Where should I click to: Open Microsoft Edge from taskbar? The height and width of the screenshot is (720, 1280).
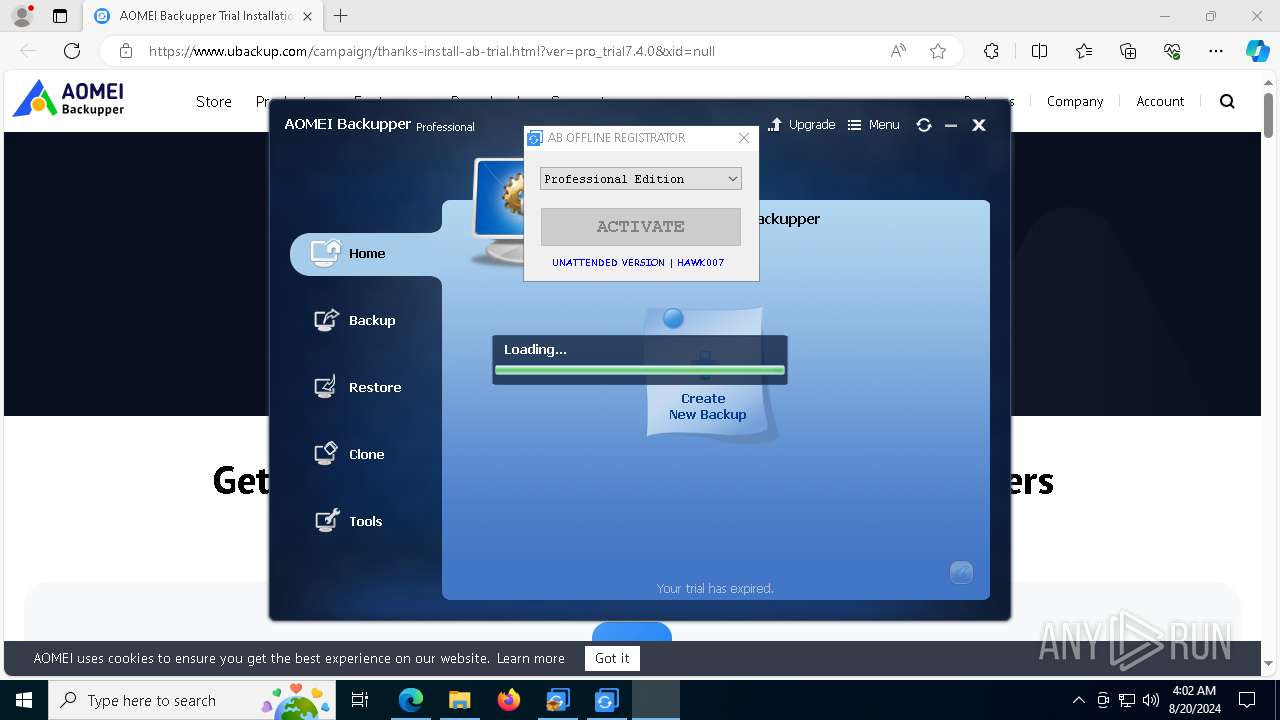point(411,700)
